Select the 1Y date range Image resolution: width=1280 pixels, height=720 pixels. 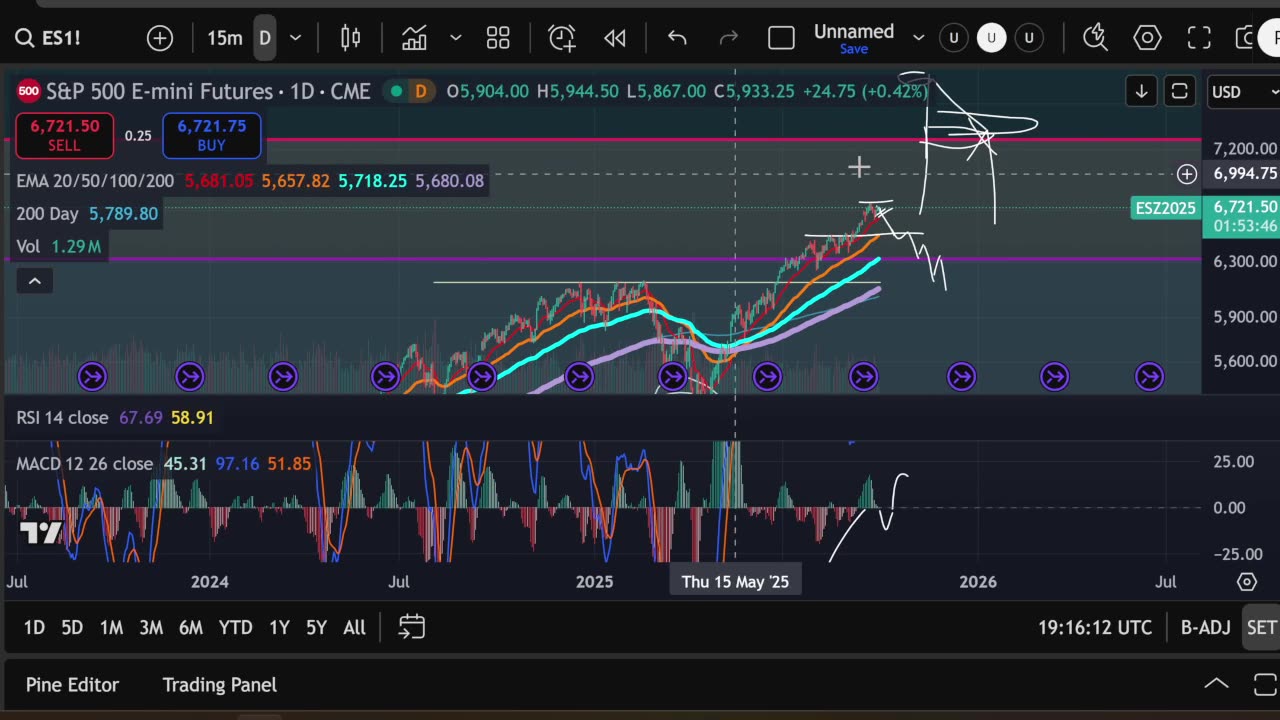(x=279, y=627)
